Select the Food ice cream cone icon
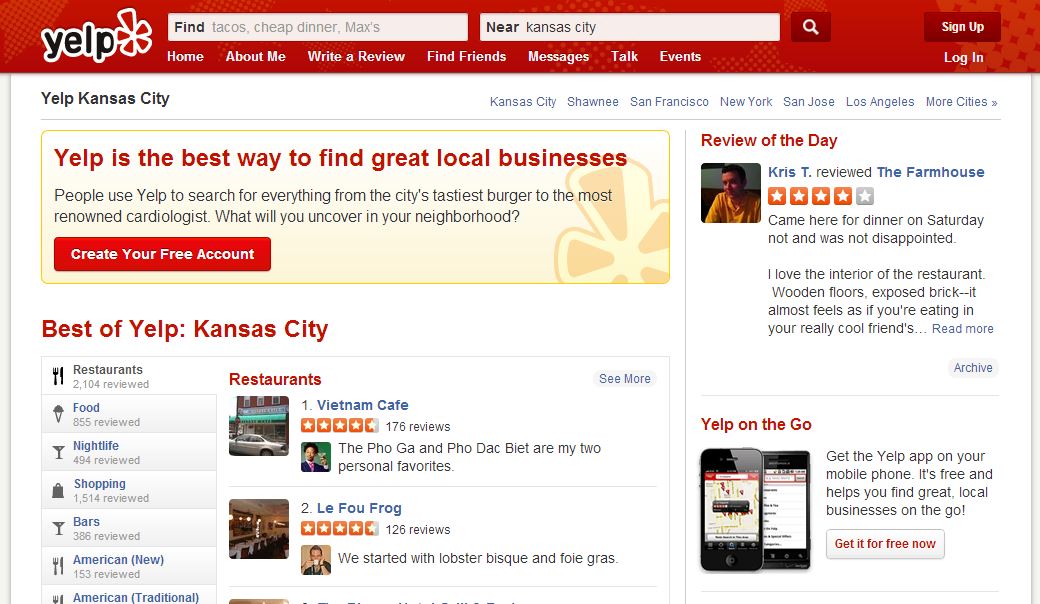 click(58, 414)
